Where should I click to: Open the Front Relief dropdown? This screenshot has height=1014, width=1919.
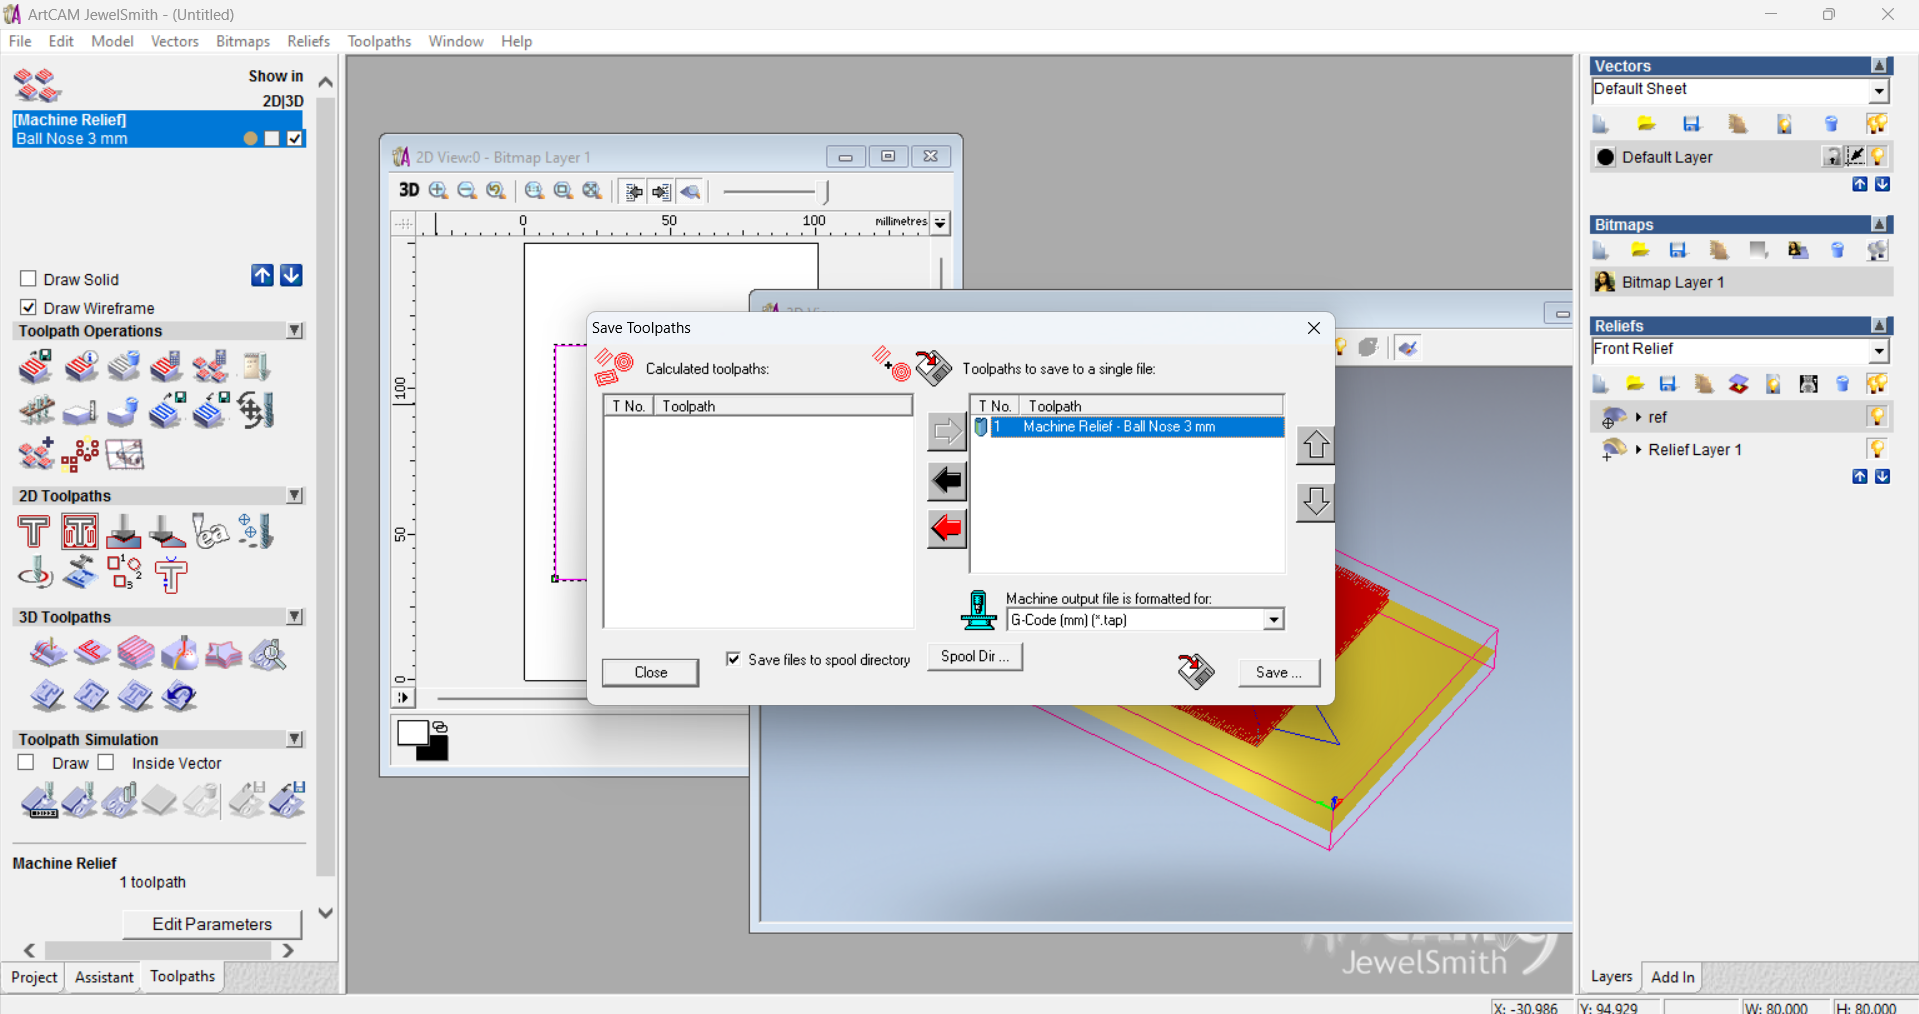coord(1879,351)
